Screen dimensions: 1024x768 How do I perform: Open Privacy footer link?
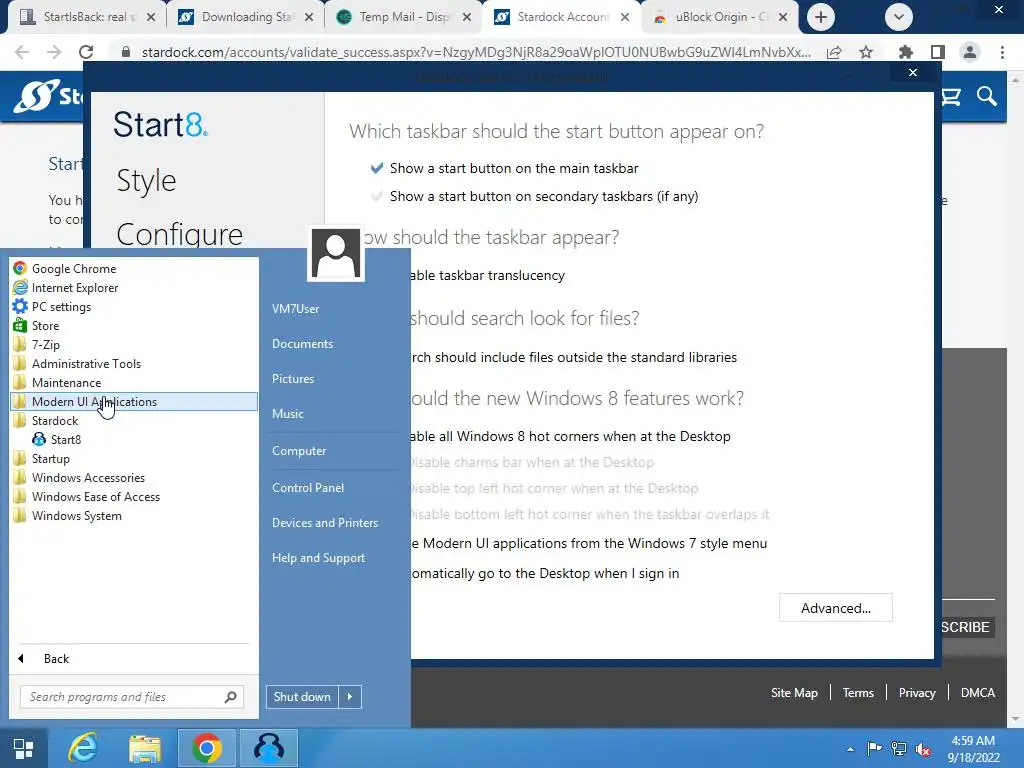[917, 693]
